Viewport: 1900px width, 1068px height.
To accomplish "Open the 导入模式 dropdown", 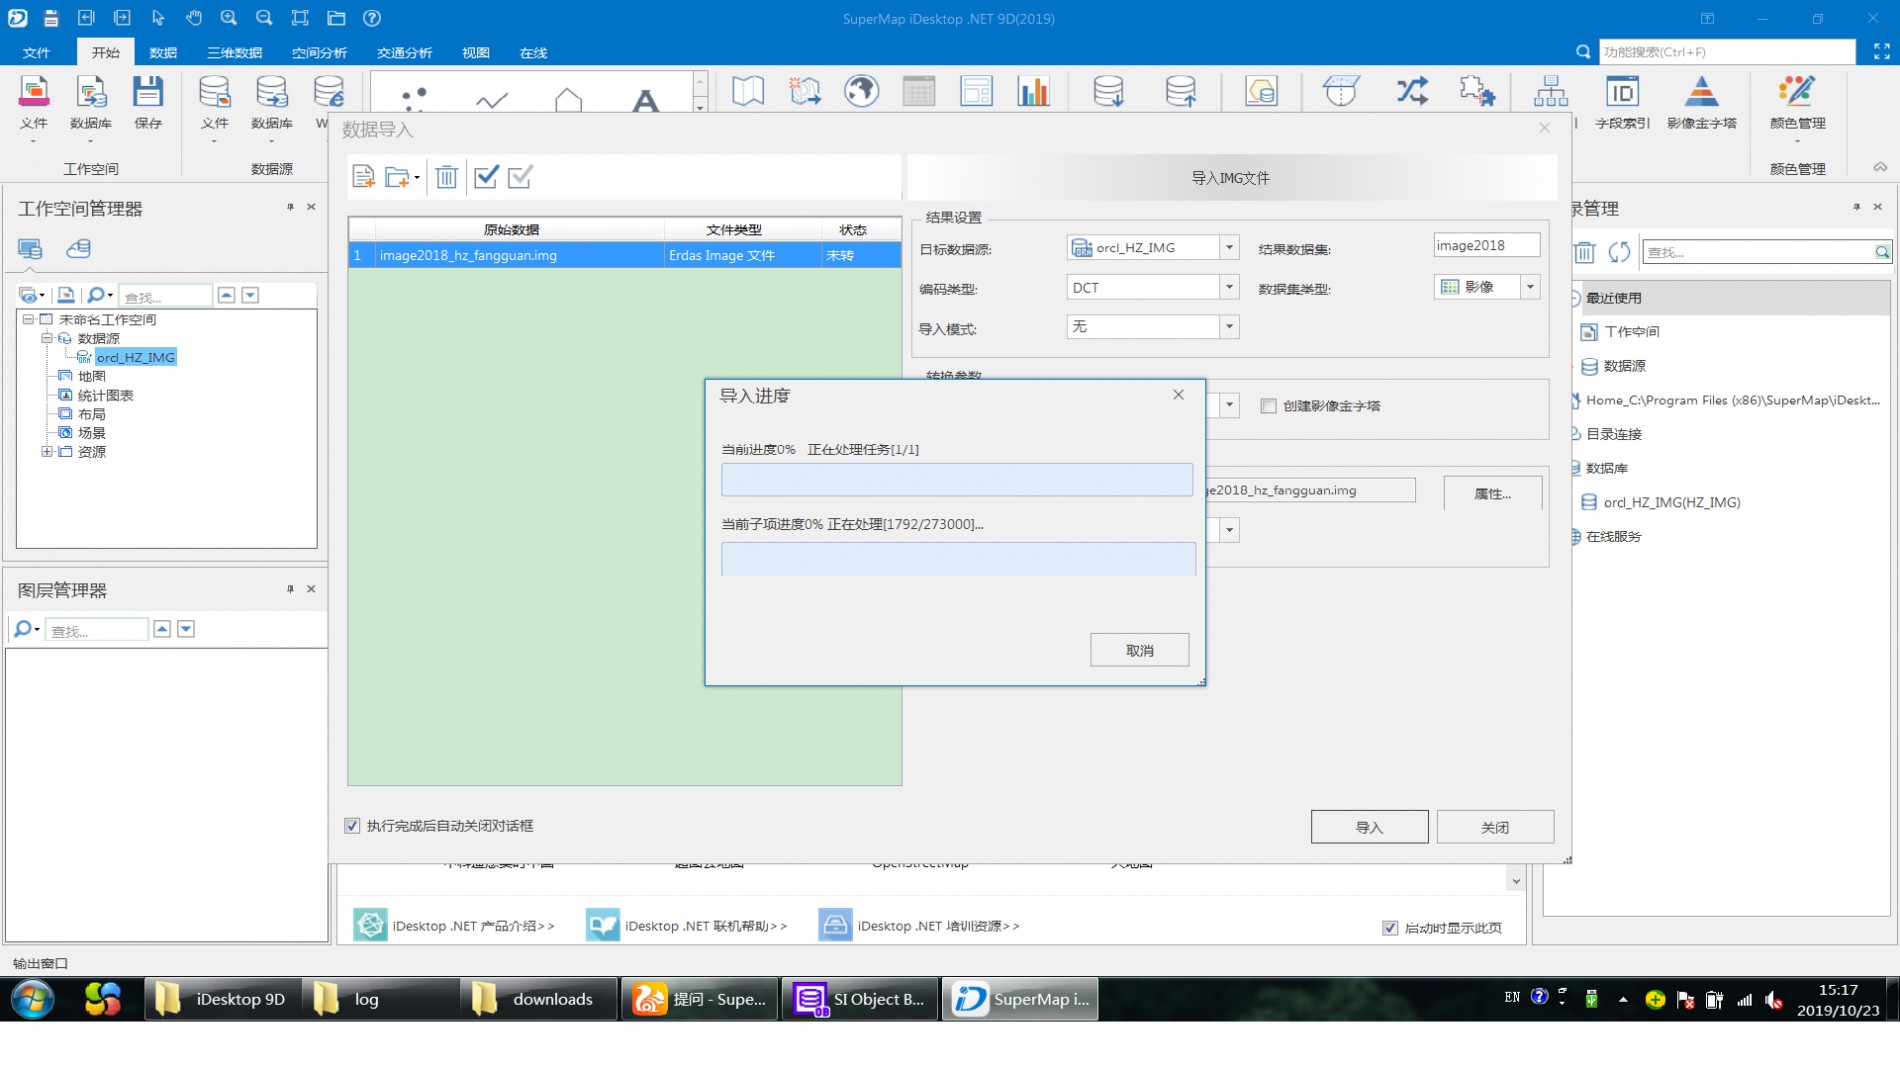I will tap(1229, 327).
